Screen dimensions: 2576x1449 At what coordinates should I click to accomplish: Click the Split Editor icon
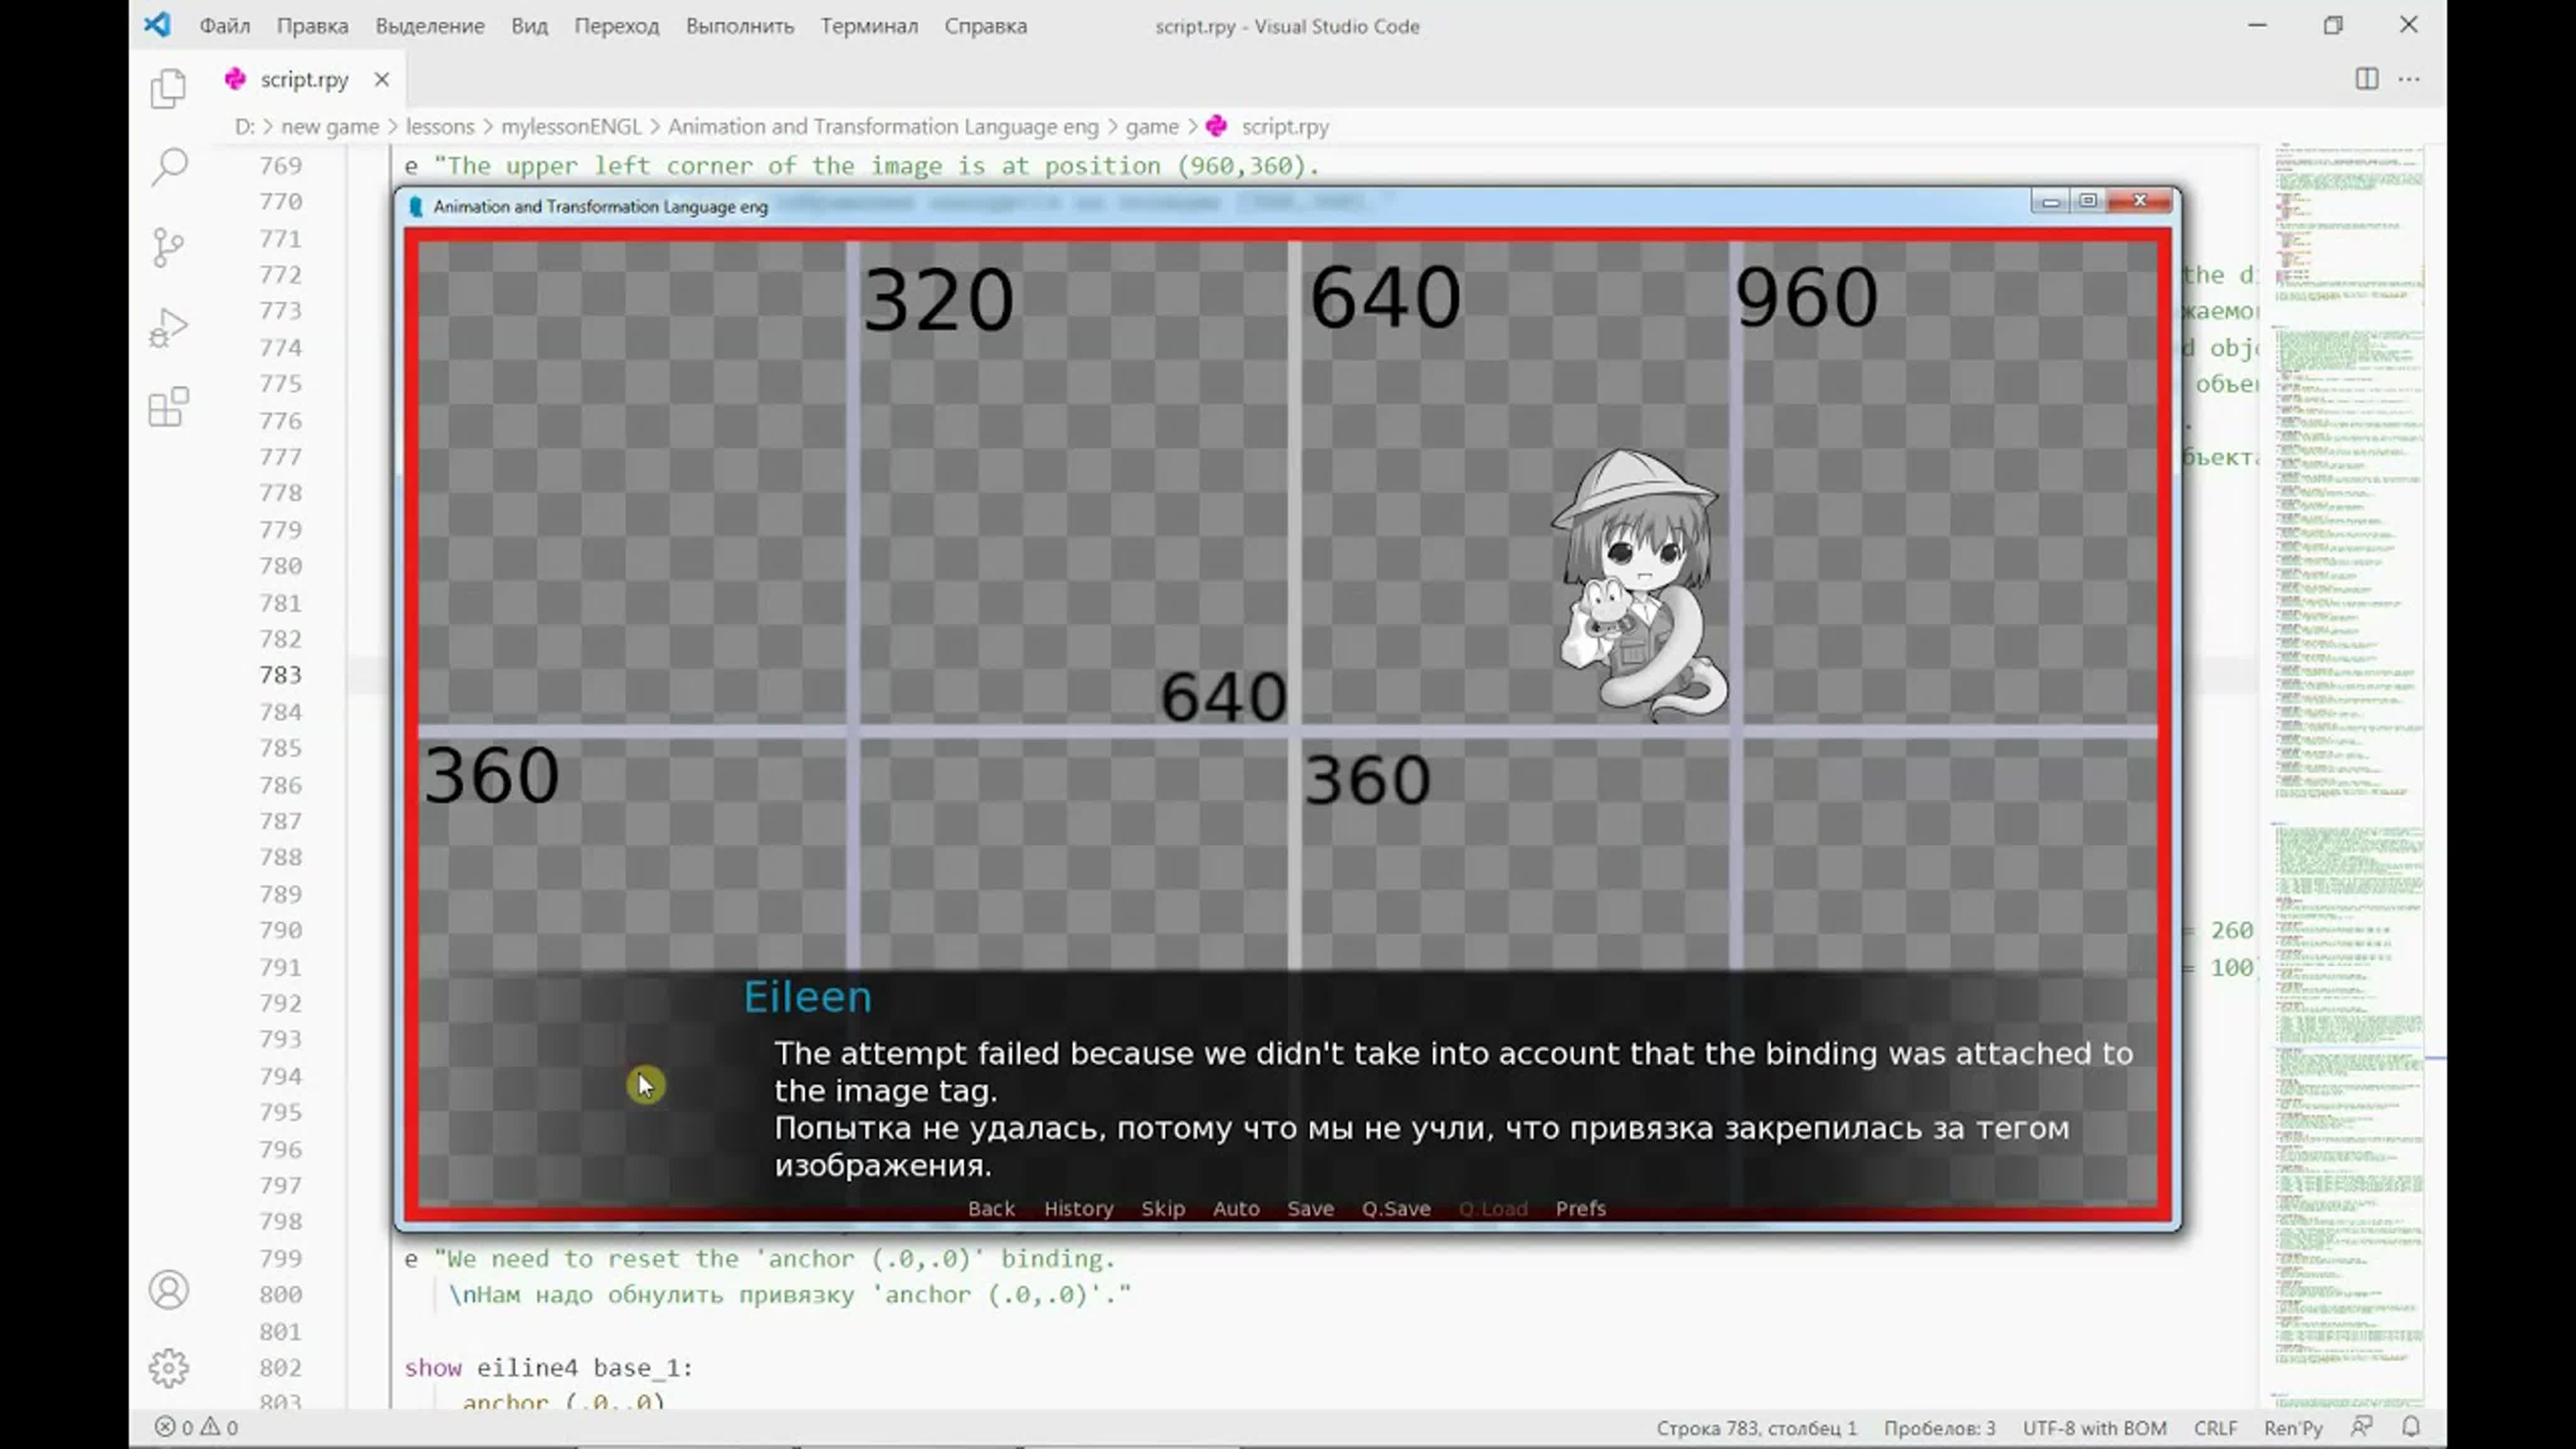(x=2366, y=79)
